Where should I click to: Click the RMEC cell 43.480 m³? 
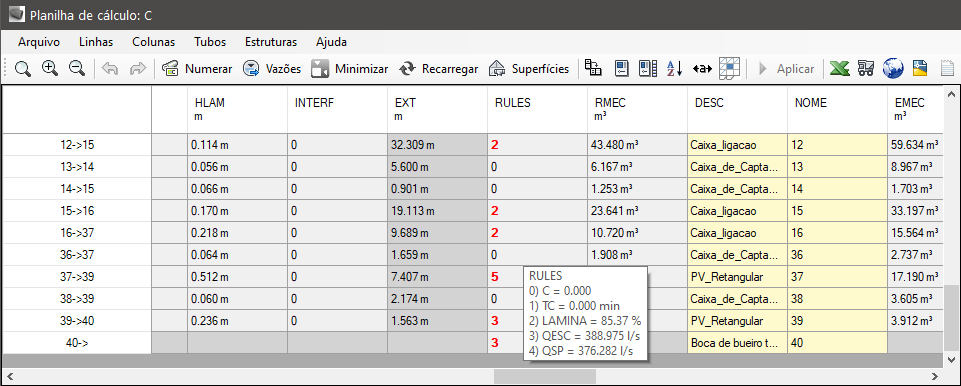(637, 145)
